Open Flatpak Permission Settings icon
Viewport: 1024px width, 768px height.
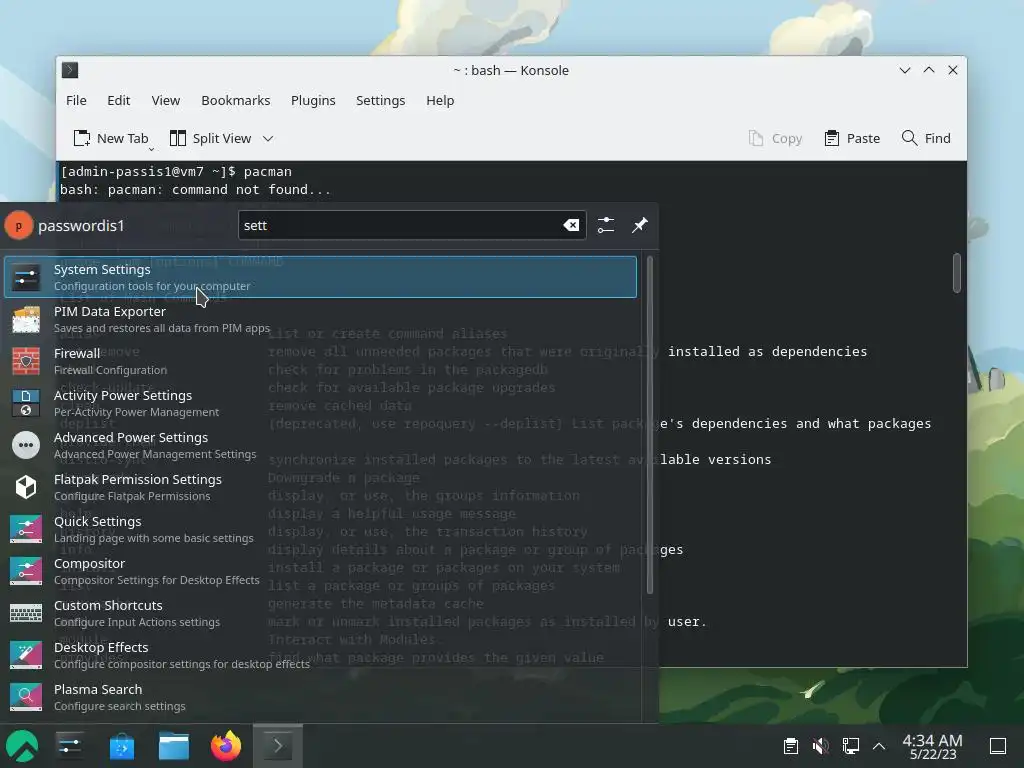coord(26,487)
